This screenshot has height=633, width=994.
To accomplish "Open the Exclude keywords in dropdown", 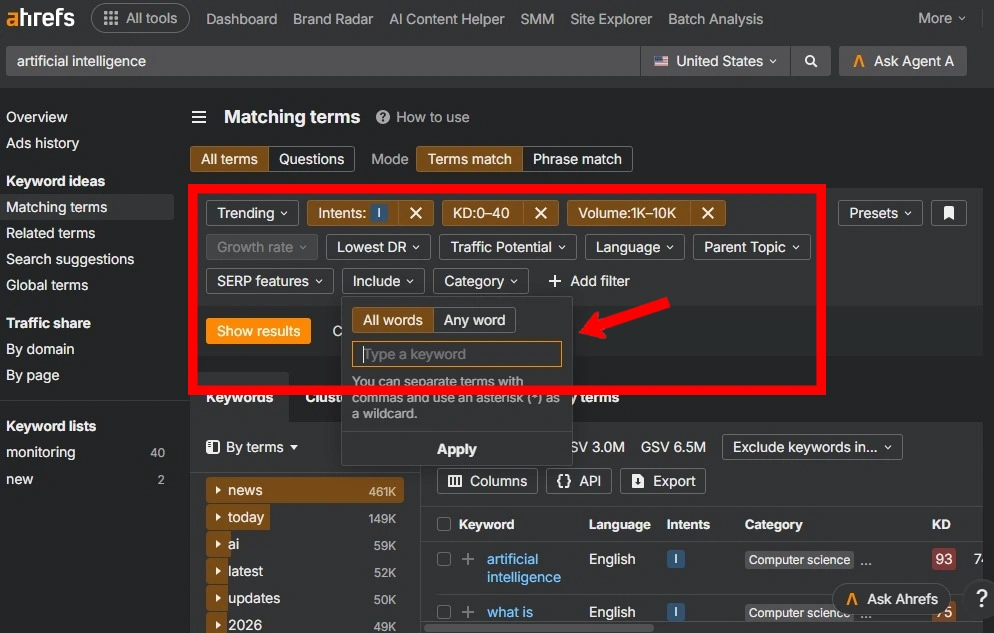I will click(x=812, y=447).
